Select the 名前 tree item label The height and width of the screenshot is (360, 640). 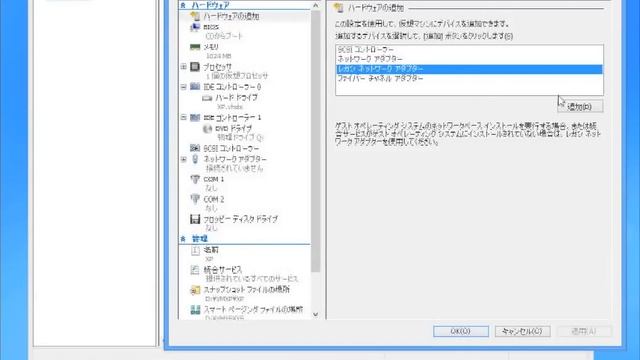[x=211, y=250]
